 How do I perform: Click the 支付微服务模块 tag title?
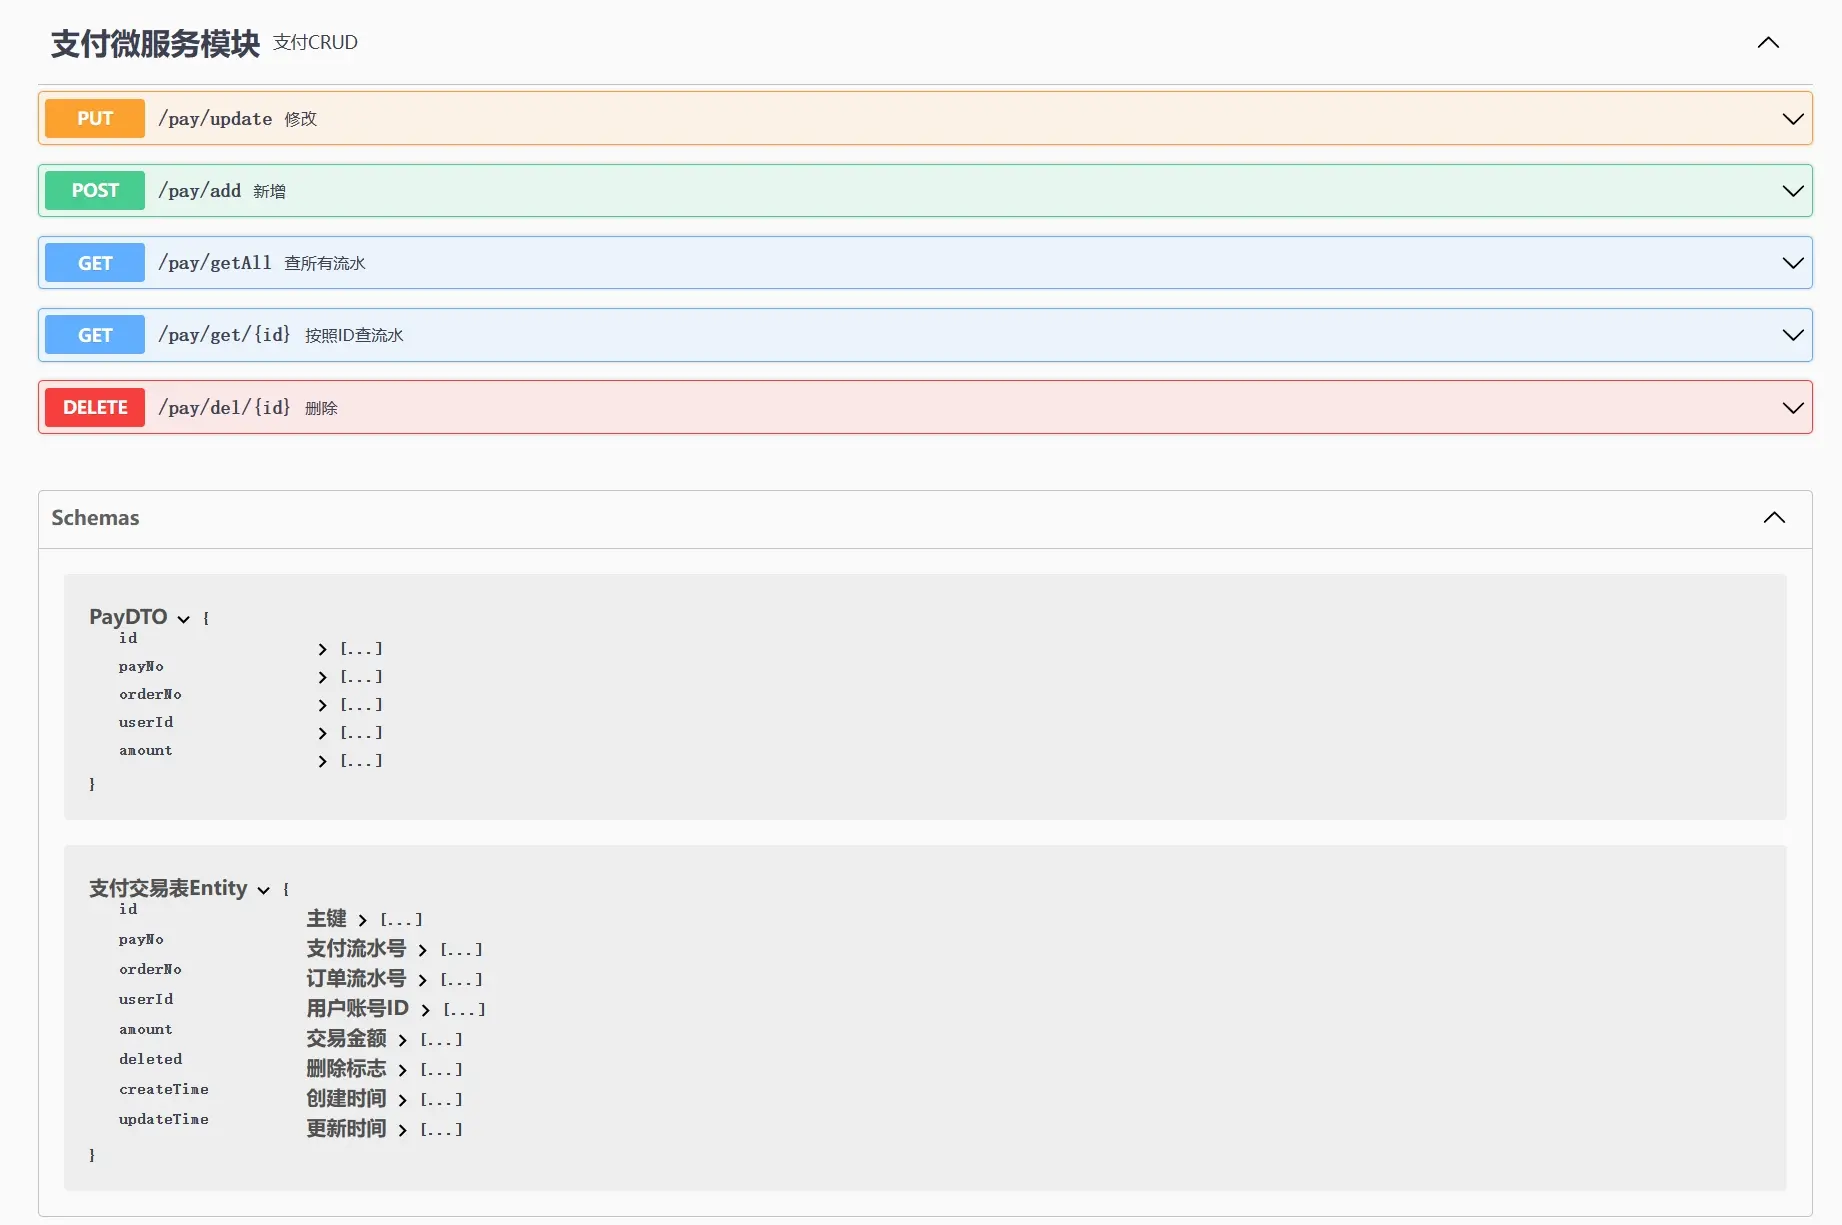click(x=155, y=43)
